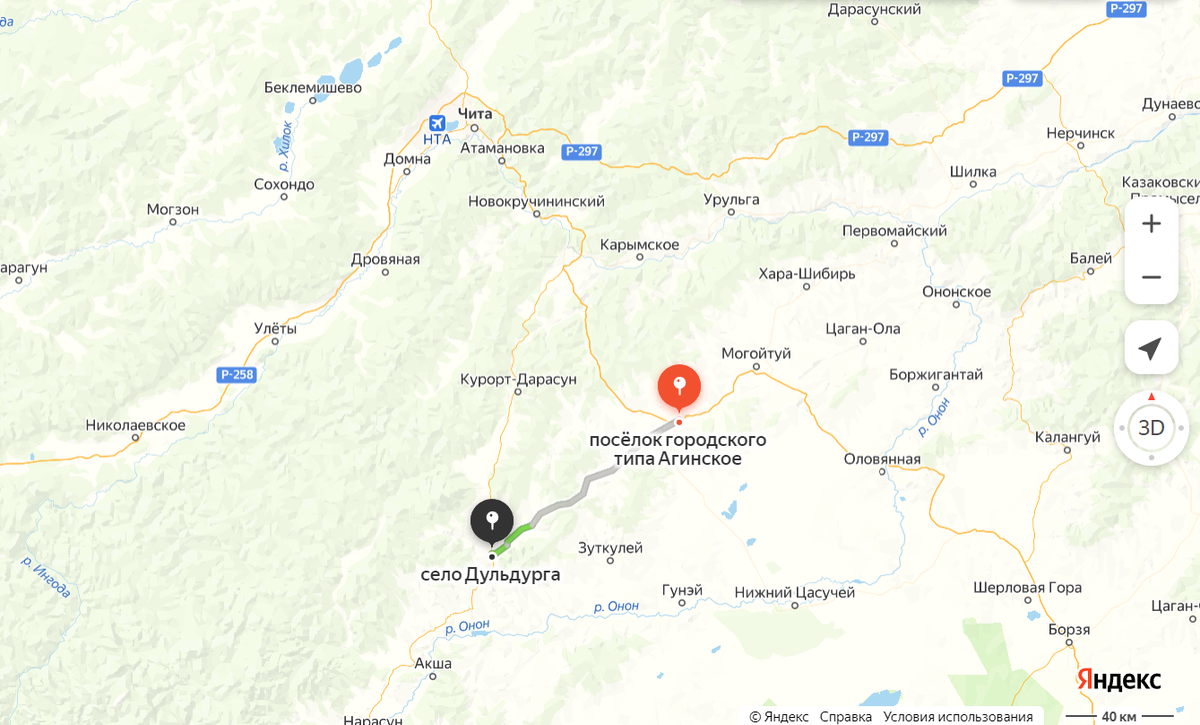
Task: Open the Яндекс logo link
Action: click(1119, 680)
